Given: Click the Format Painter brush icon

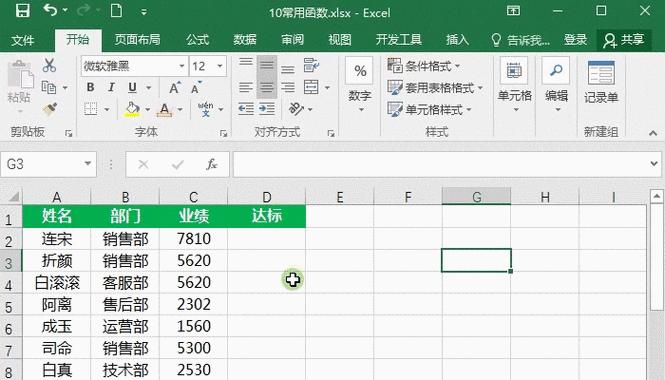Looking at the screenshot, I should coord(50,109).
